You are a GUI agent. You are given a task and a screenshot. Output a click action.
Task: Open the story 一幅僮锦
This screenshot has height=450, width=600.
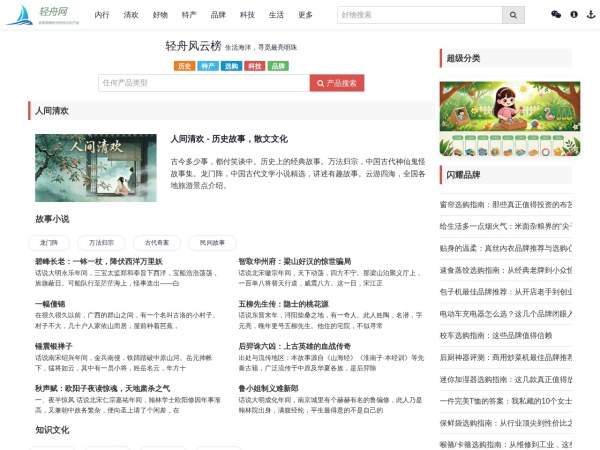(x=50, y=304)
